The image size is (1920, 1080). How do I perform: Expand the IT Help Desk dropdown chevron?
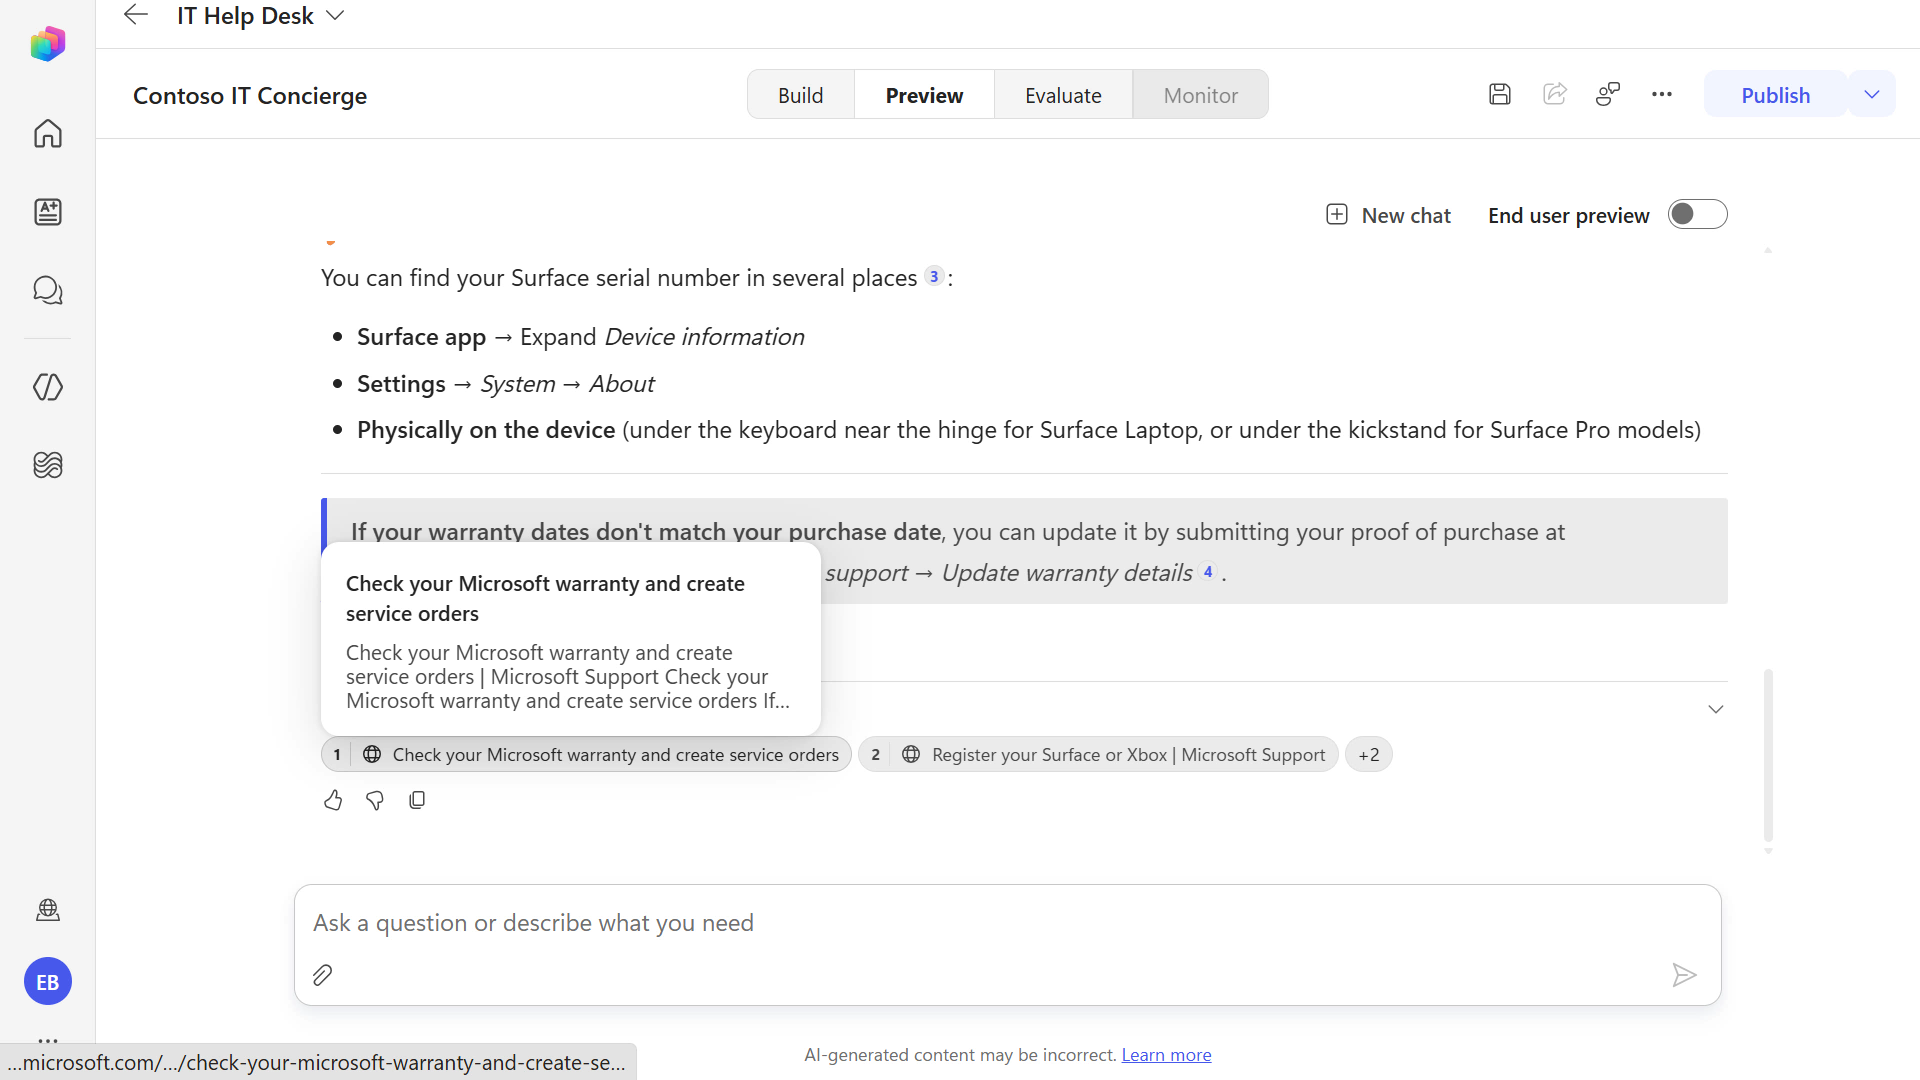coord(336,15)
